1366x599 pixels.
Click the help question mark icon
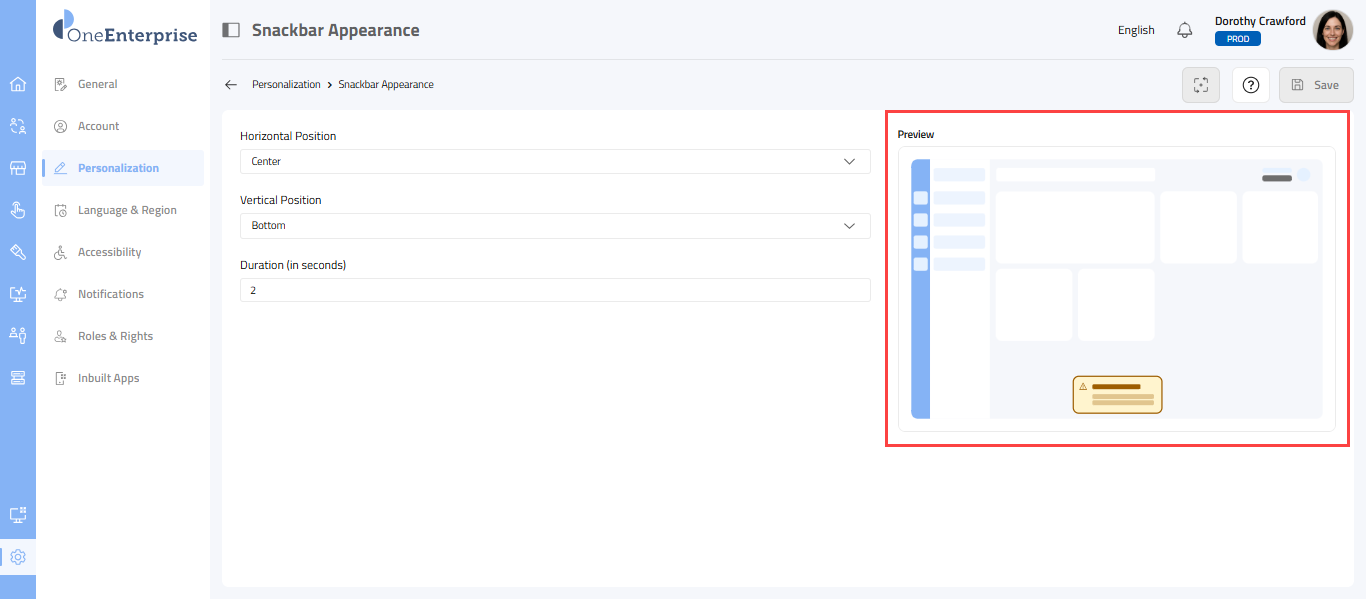point(1250,85)
